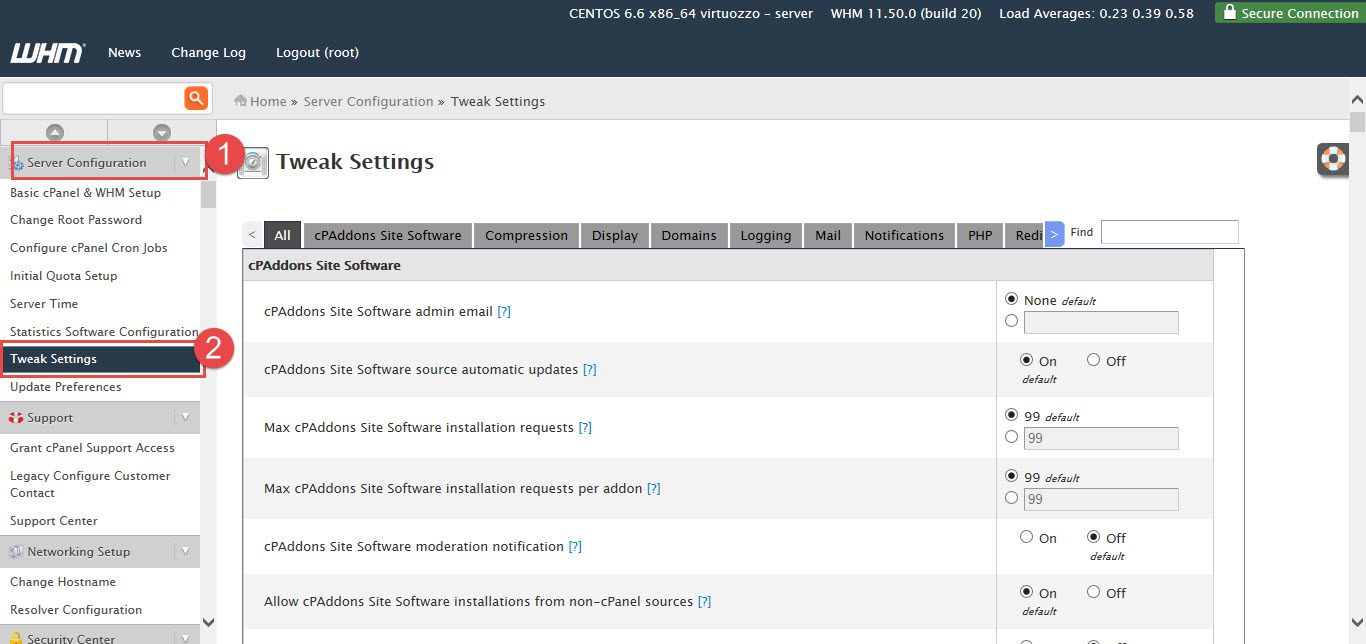Open Change Root Password link
This screenshot has height=644, width=1366.
tap(76, 220)
